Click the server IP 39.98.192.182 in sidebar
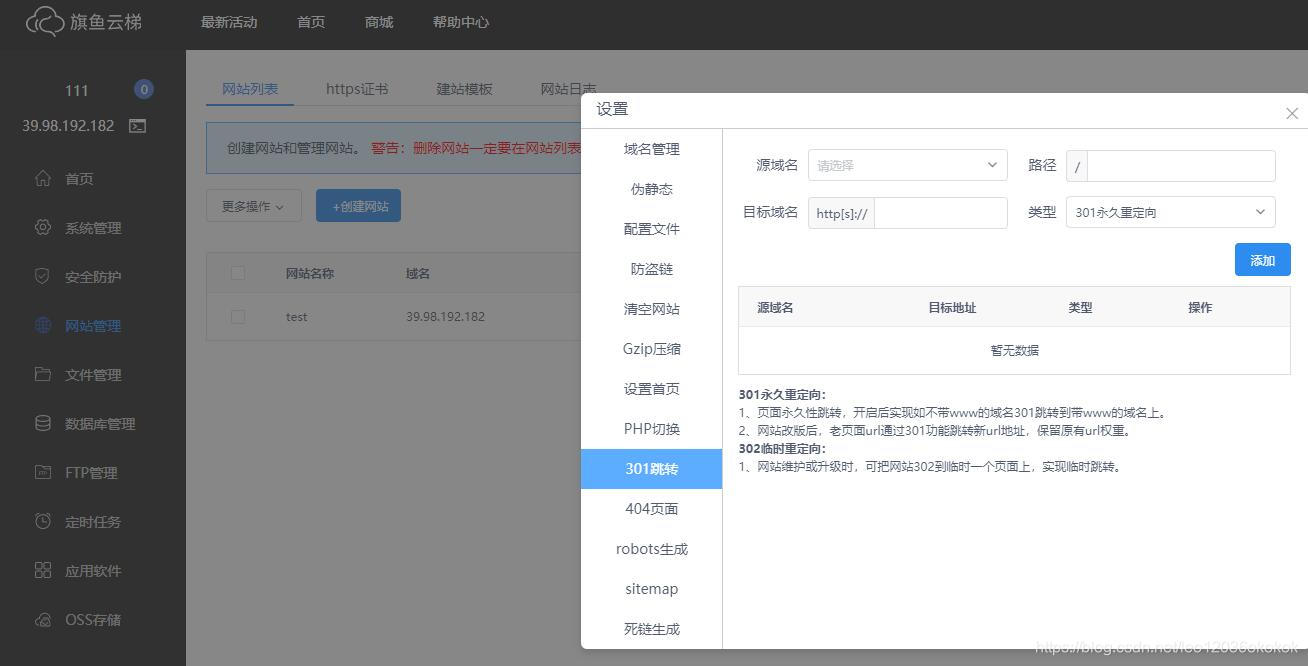The width and height of the screenshot is (1308, 666). pyautogui.click(x=68, y=126)
